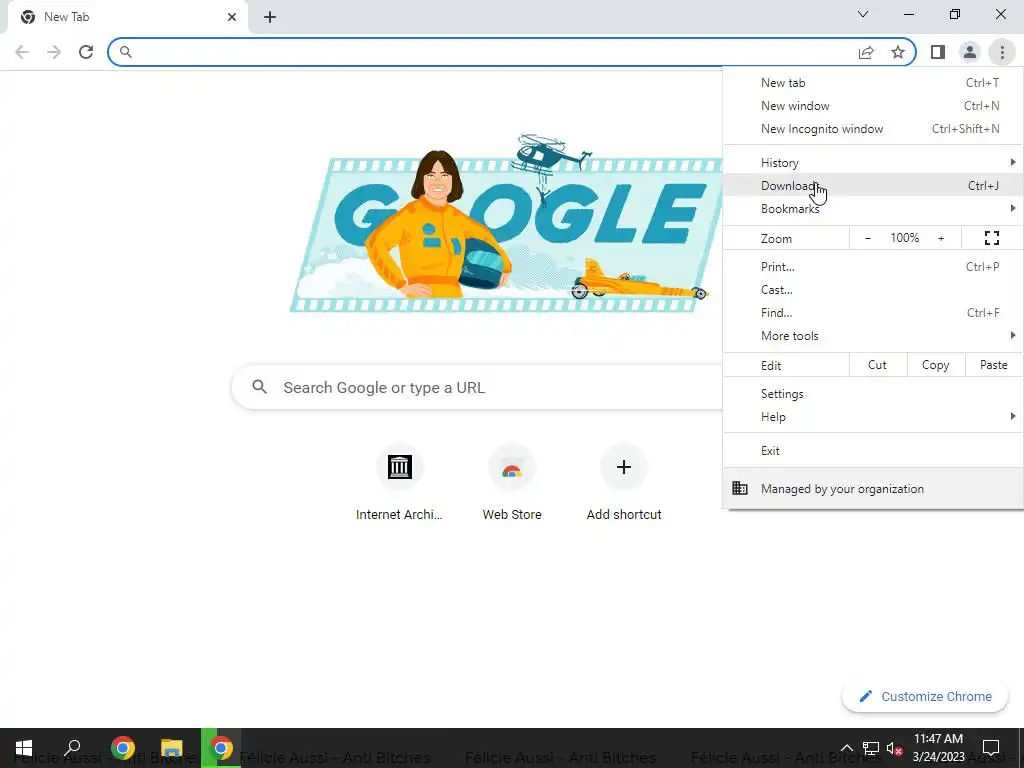Click the fullscreen icon in Zoom row

coord(991,238)
